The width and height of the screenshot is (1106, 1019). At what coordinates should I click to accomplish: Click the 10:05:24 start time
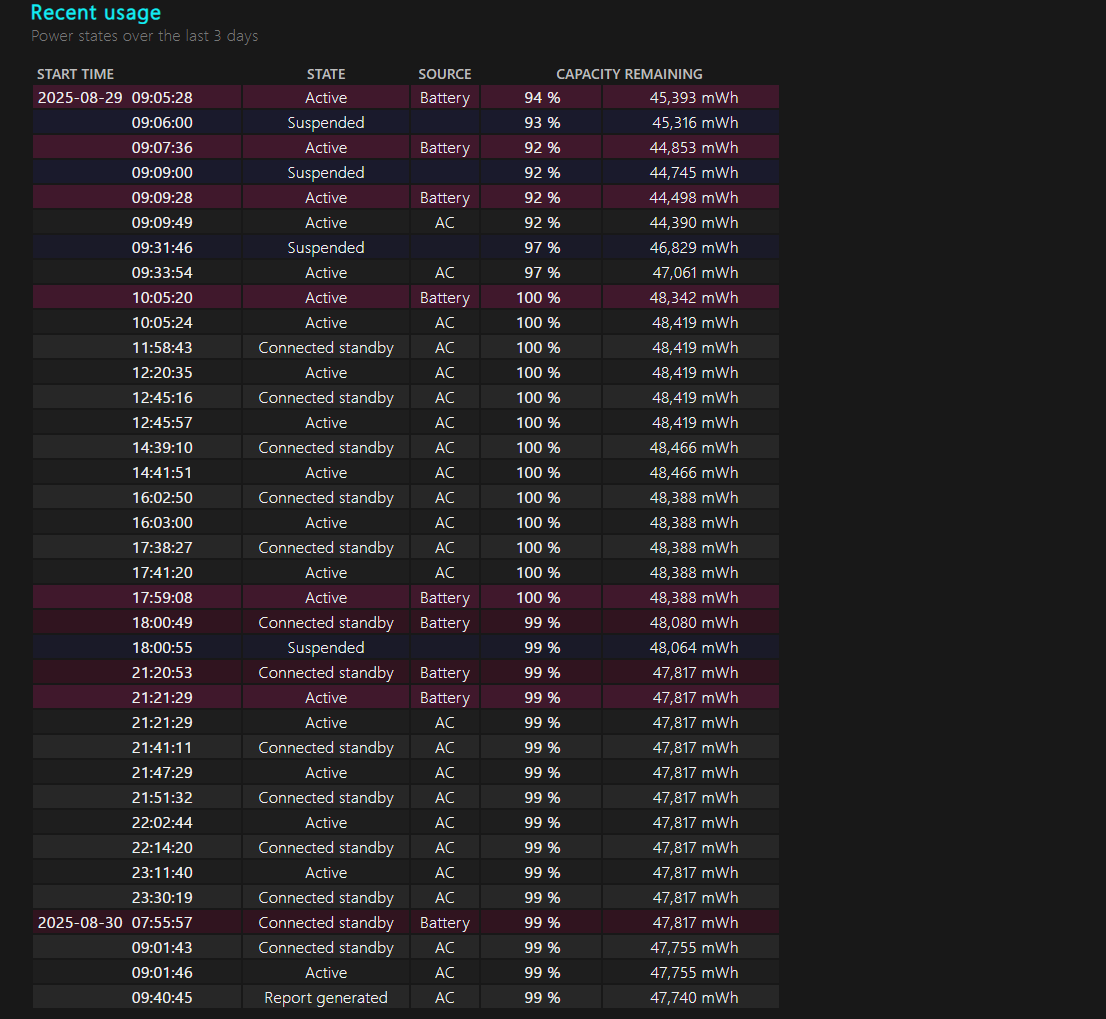[x=162, y=323]
